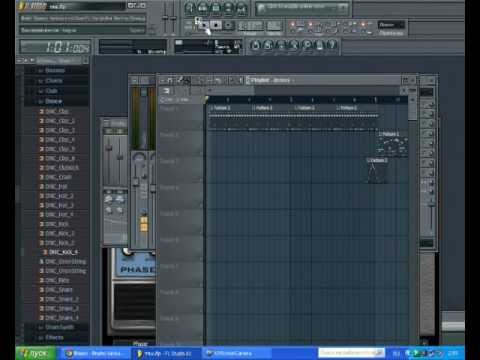Stop playback with the Stop button
This screenshot has height=360, width=480.
tap(216, 25)
